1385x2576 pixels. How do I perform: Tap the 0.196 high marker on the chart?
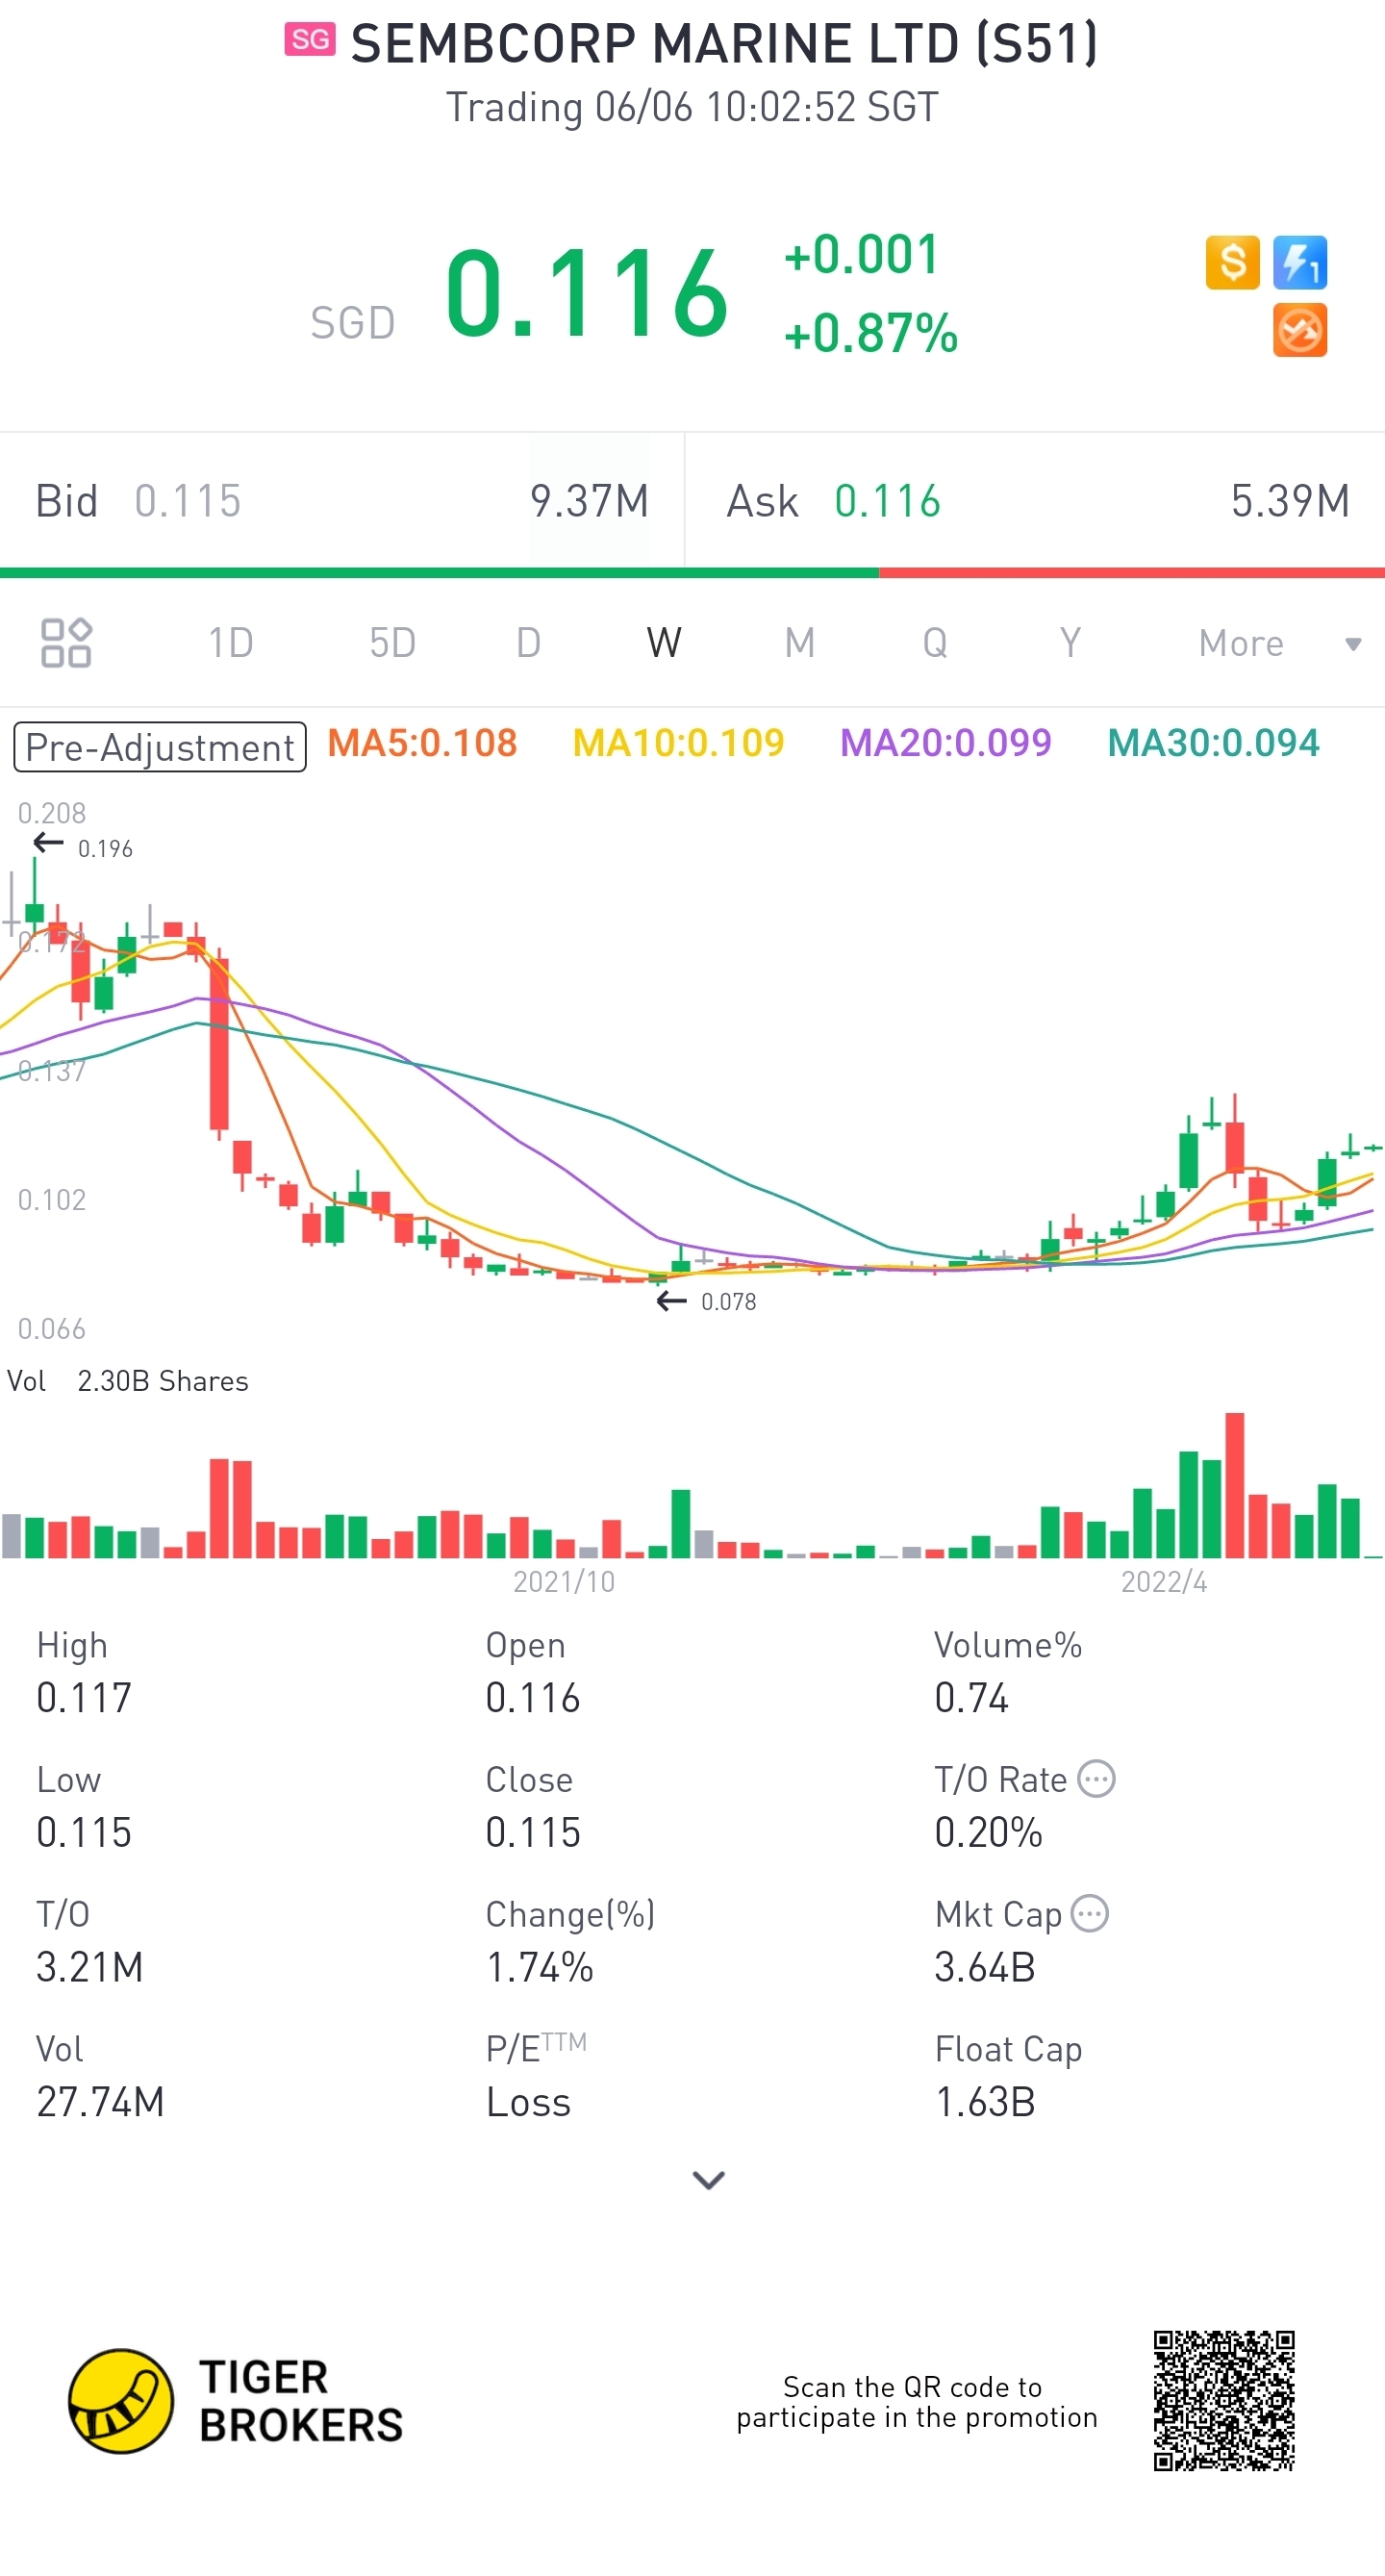pyautogui.click(x=105, y=849)
